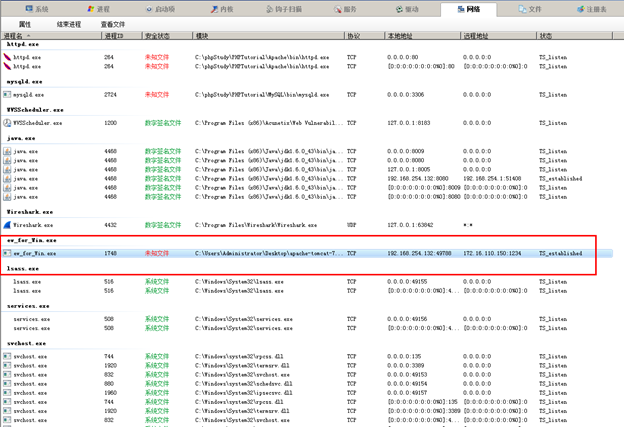Sort by the 状态 column header

click(x=574, y=36)
